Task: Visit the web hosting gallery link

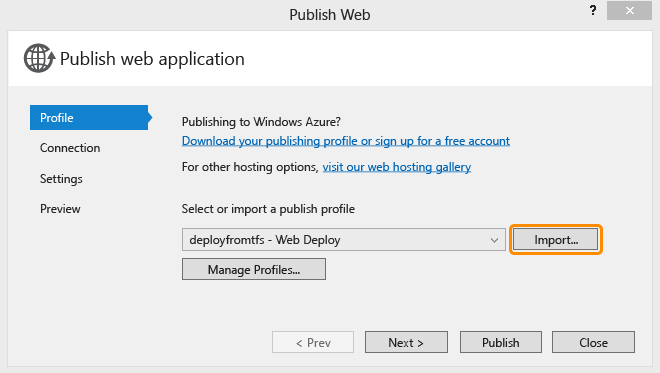Action: click(x=397, y=167)
